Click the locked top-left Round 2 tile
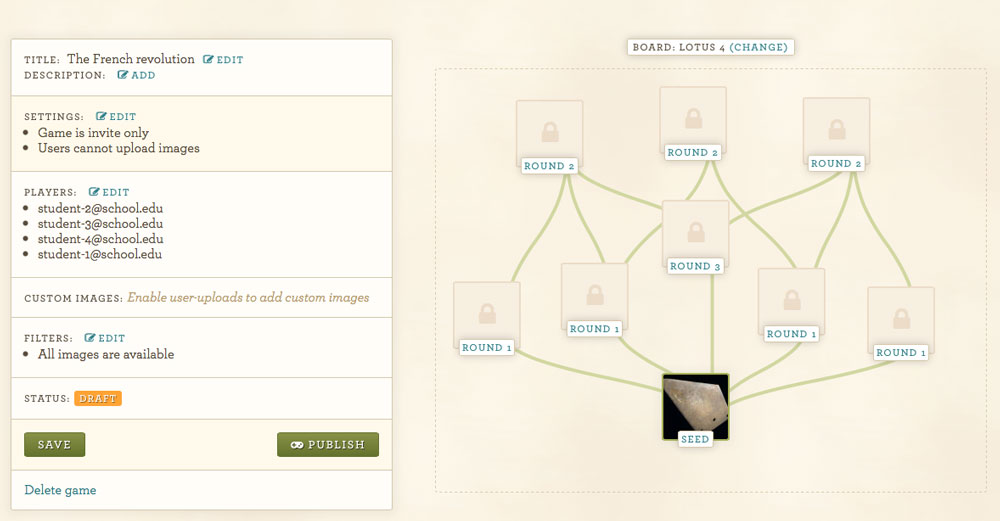This screenshot has height=521, width=1000. pos(549,133)
